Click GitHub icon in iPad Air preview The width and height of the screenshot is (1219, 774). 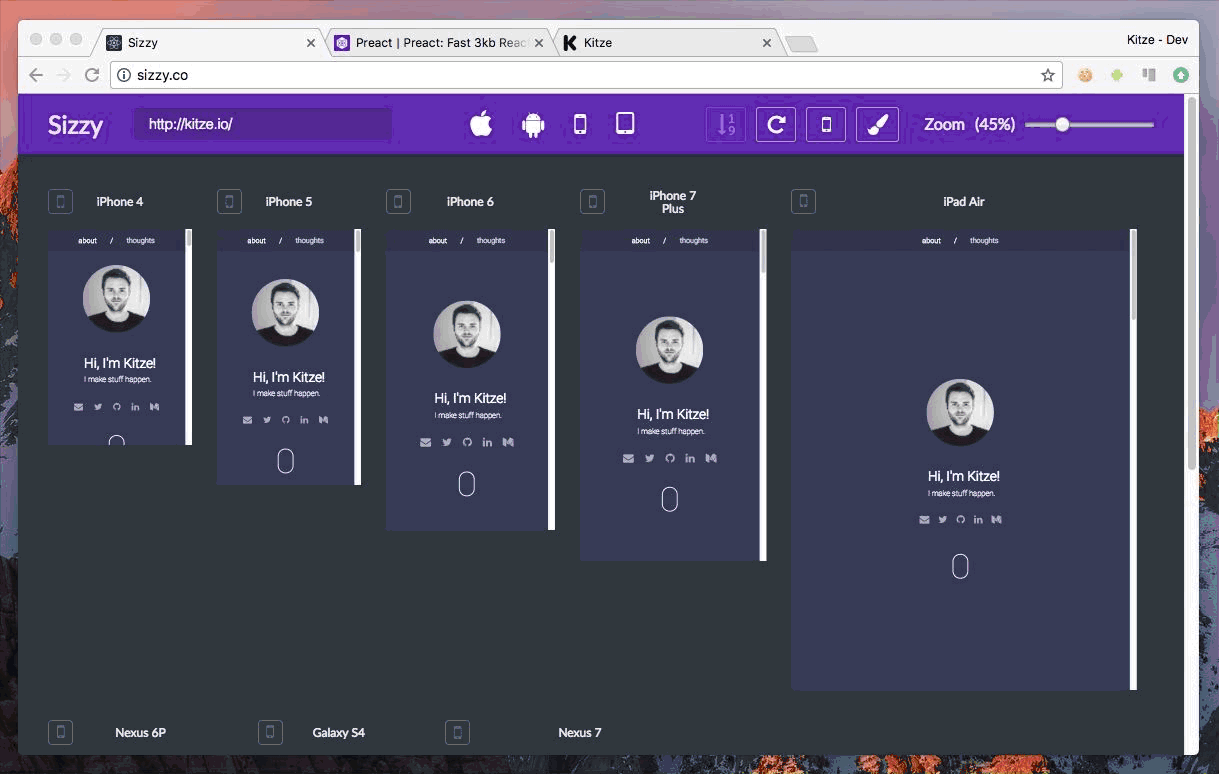960,519
